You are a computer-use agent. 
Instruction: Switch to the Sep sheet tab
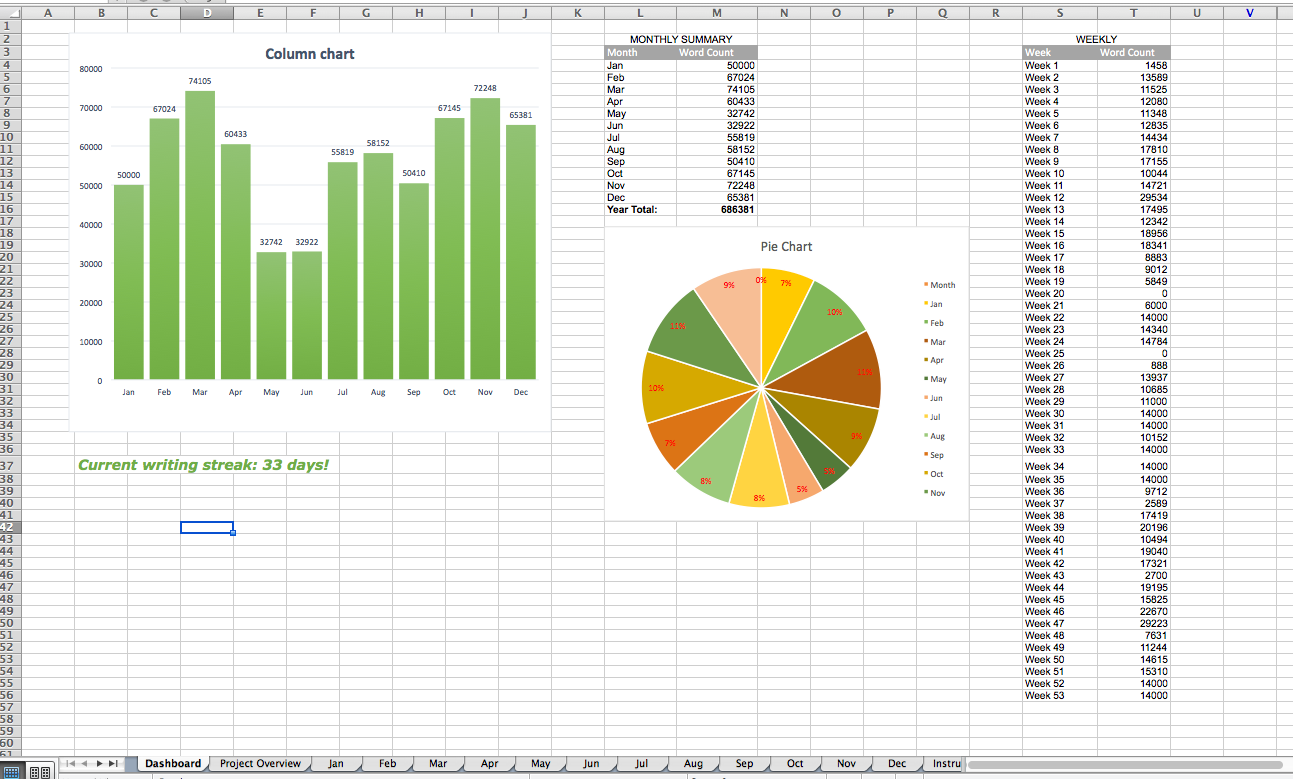pos(744,764)
